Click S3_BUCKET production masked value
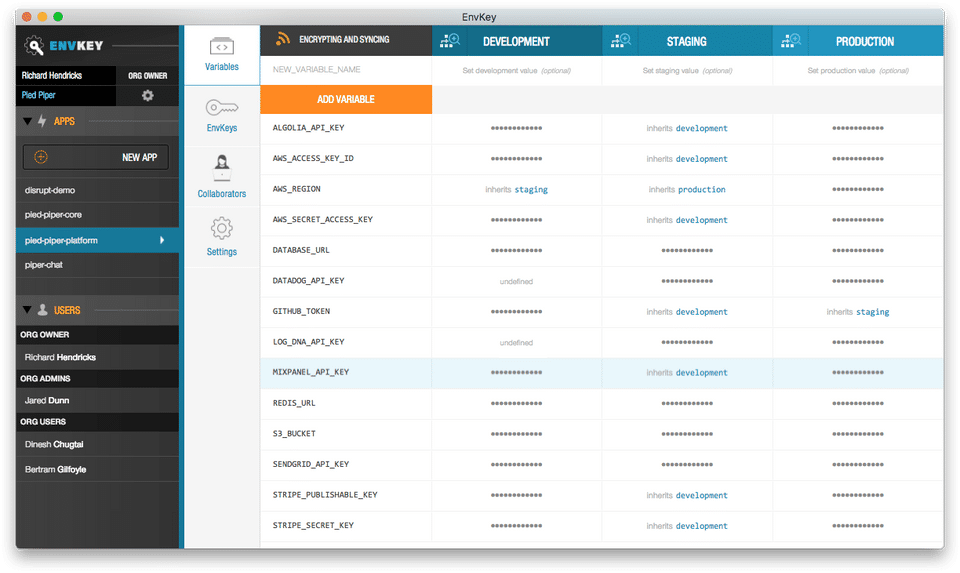Viewport: 960px width, 573px height. tap(858, 434)
